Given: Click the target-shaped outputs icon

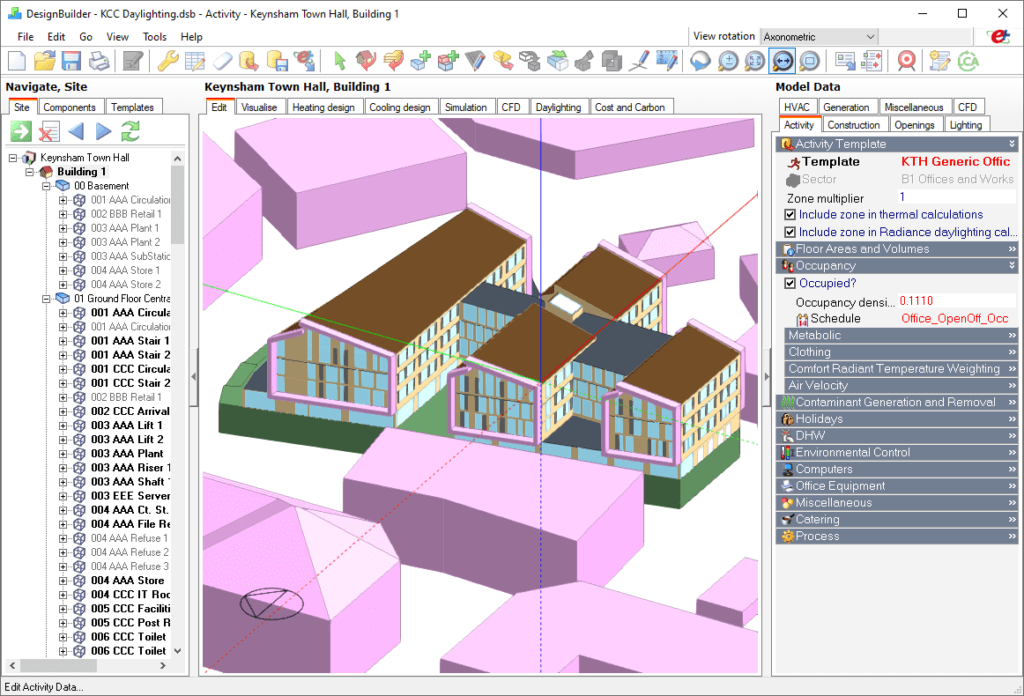Looking at the screenshot, I should pos(905,61).
